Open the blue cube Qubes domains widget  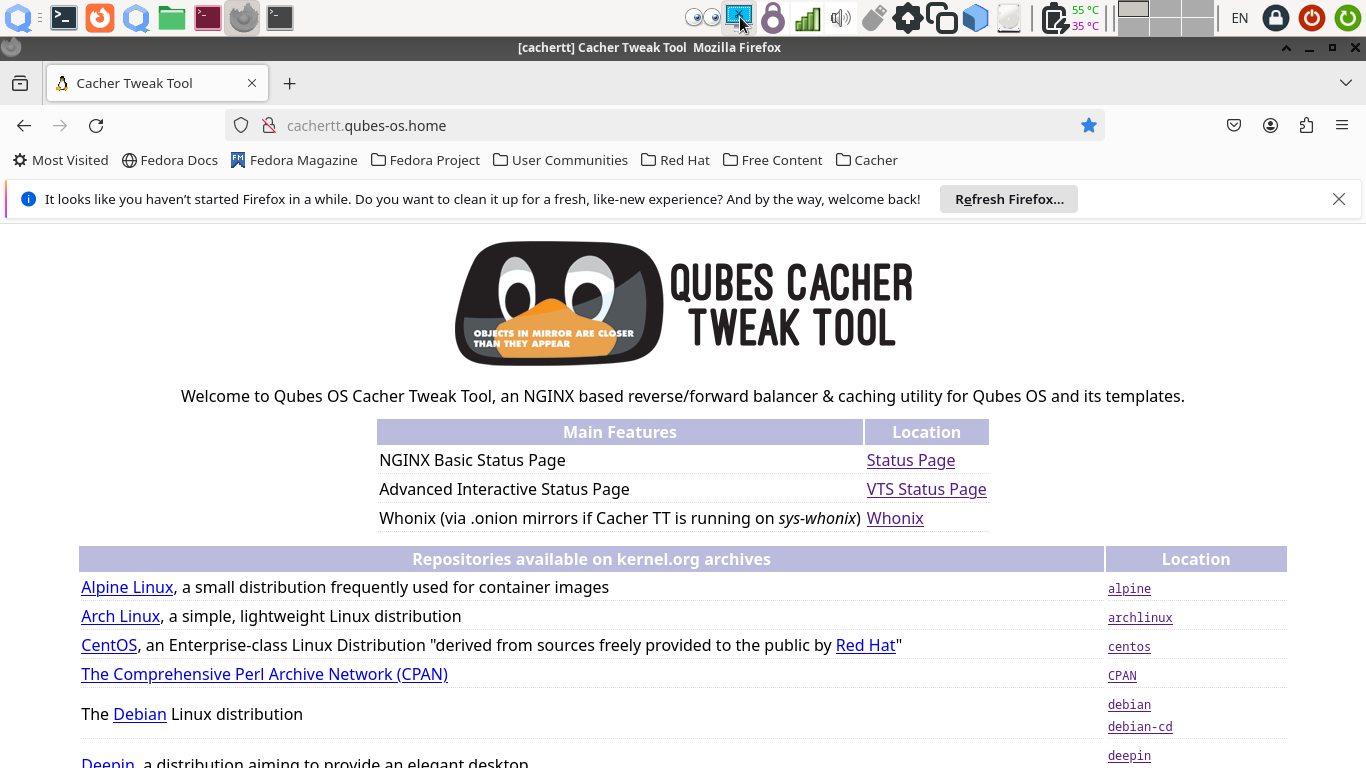[x=975, y=17]
